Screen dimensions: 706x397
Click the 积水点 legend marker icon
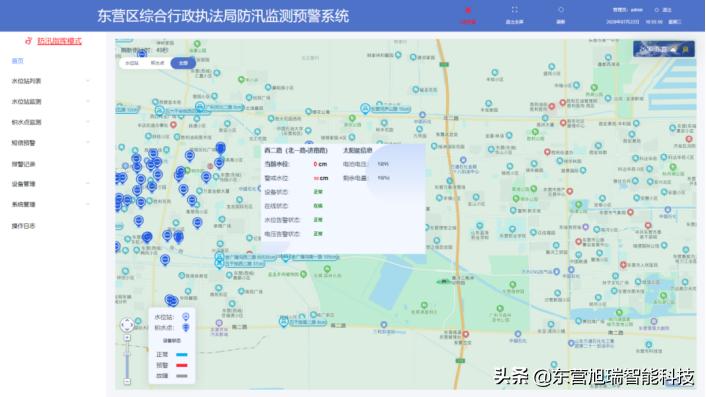186,328
